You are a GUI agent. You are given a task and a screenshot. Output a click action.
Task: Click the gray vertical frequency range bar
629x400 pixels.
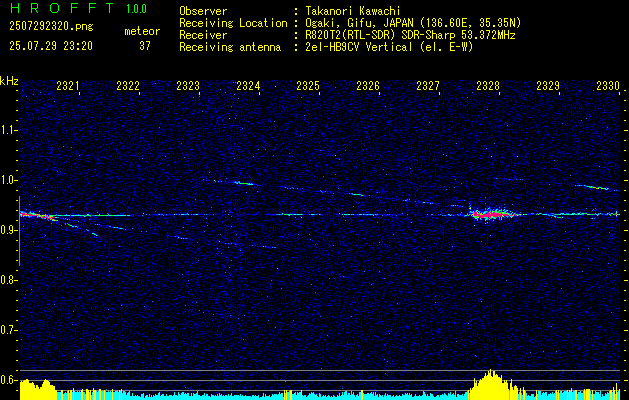pyautogui.click(x=19, y=231)
